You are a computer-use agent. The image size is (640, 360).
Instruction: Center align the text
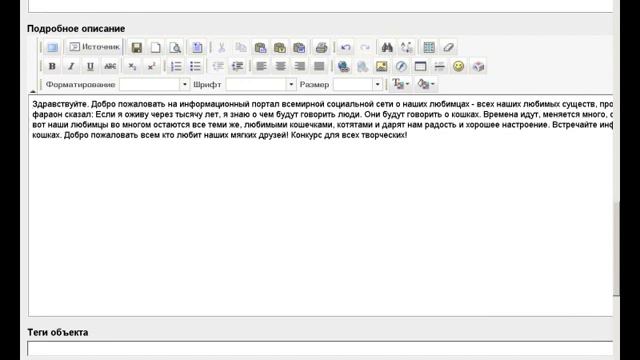[x=280, y=66]
